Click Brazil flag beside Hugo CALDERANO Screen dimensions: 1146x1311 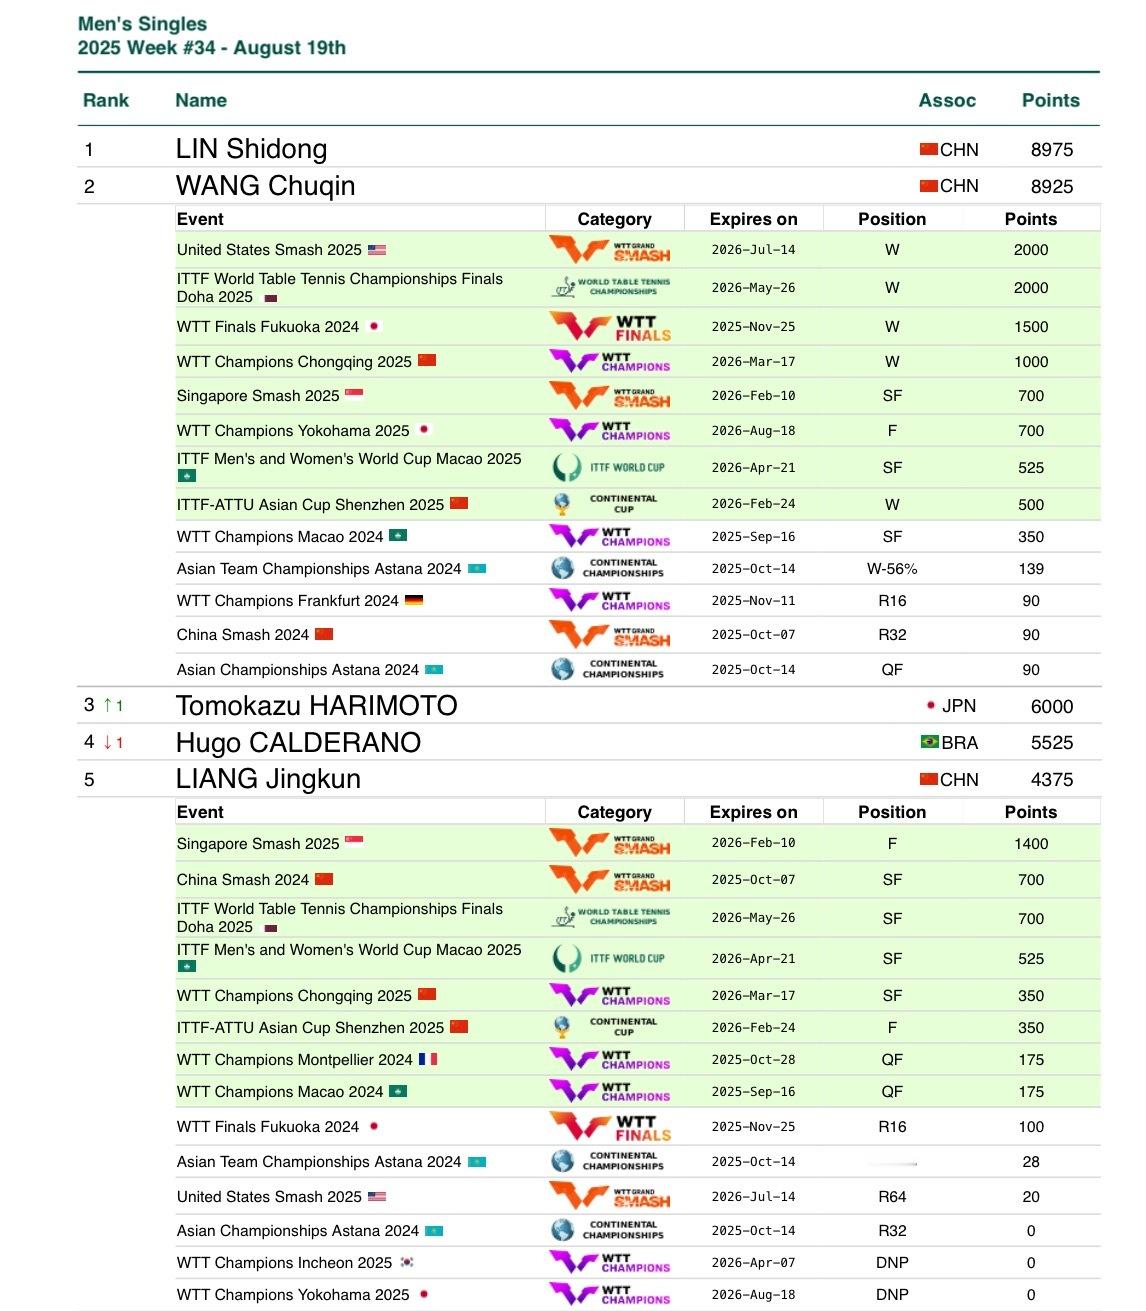point(930,742)
